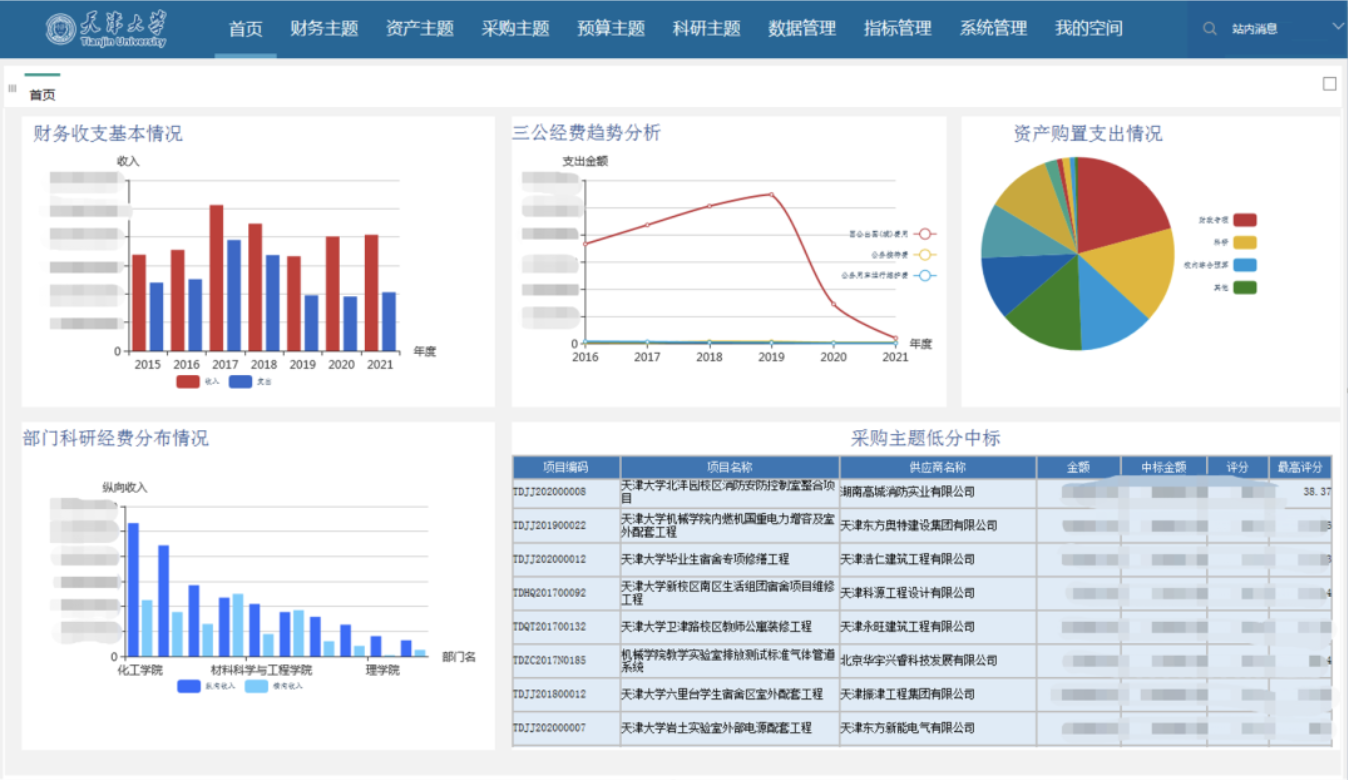Toggle red 收入 legend in 财务收支 chart

pos(188,381)
